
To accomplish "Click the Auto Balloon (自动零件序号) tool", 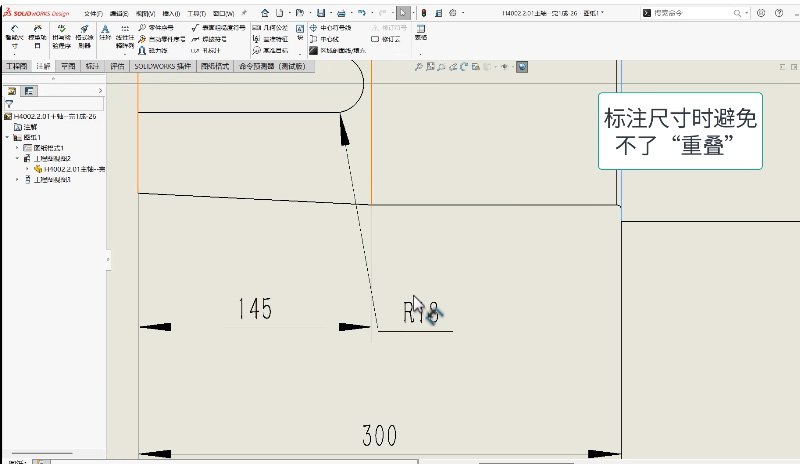I will click(x=161, y=39).
